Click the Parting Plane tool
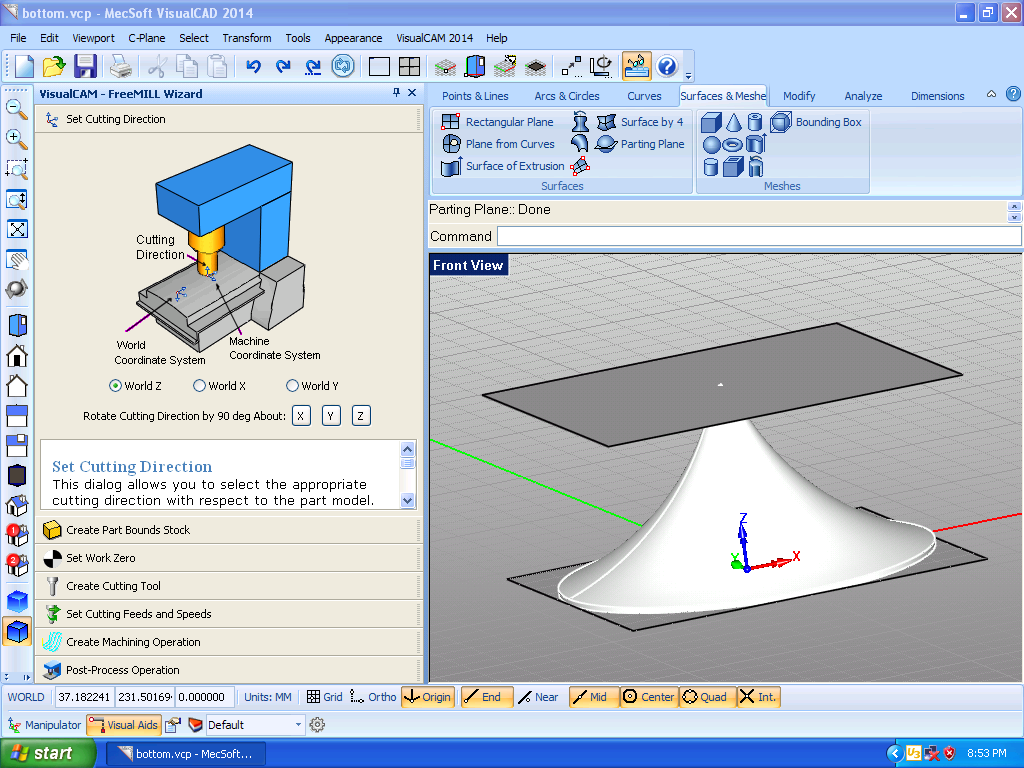 tap(640, 144)
